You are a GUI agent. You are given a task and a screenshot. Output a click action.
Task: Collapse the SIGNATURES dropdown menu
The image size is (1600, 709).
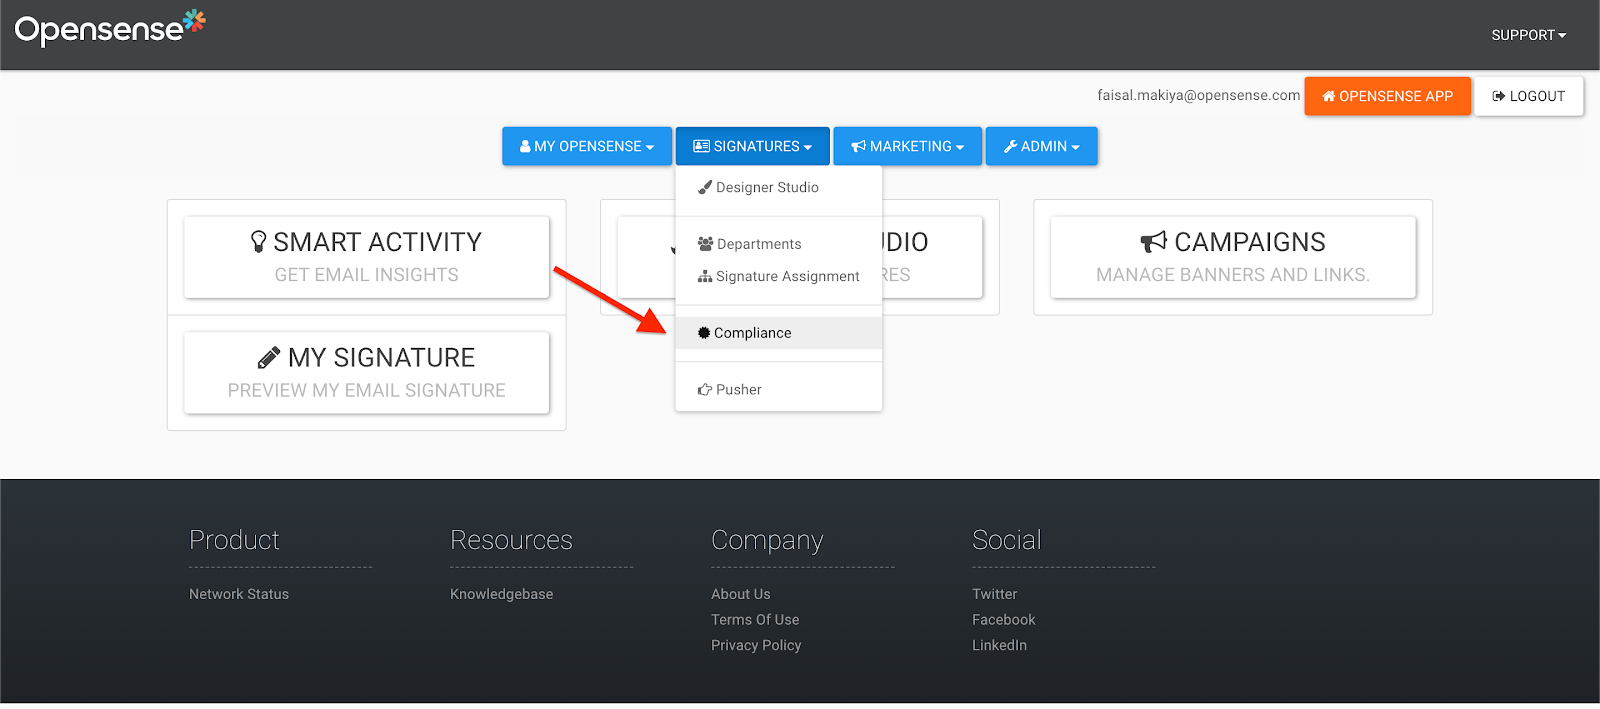(752, 146)
